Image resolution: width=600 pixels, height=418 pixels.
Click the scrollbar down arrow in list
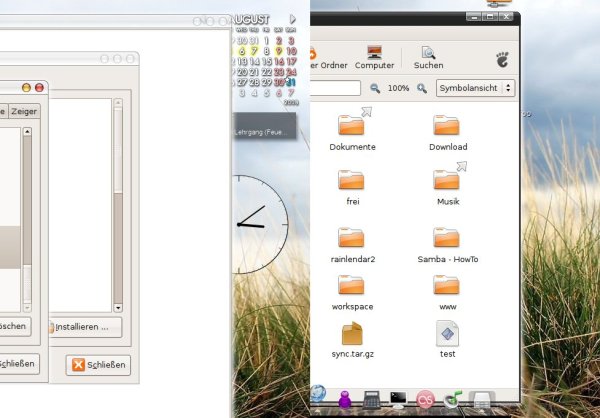pyautogui.click(x=117, y=308)
